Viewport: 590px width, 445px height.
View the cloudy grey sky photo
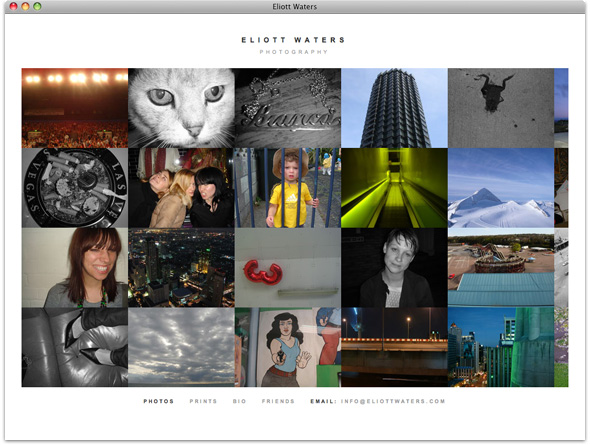click(x=181, y=347)
